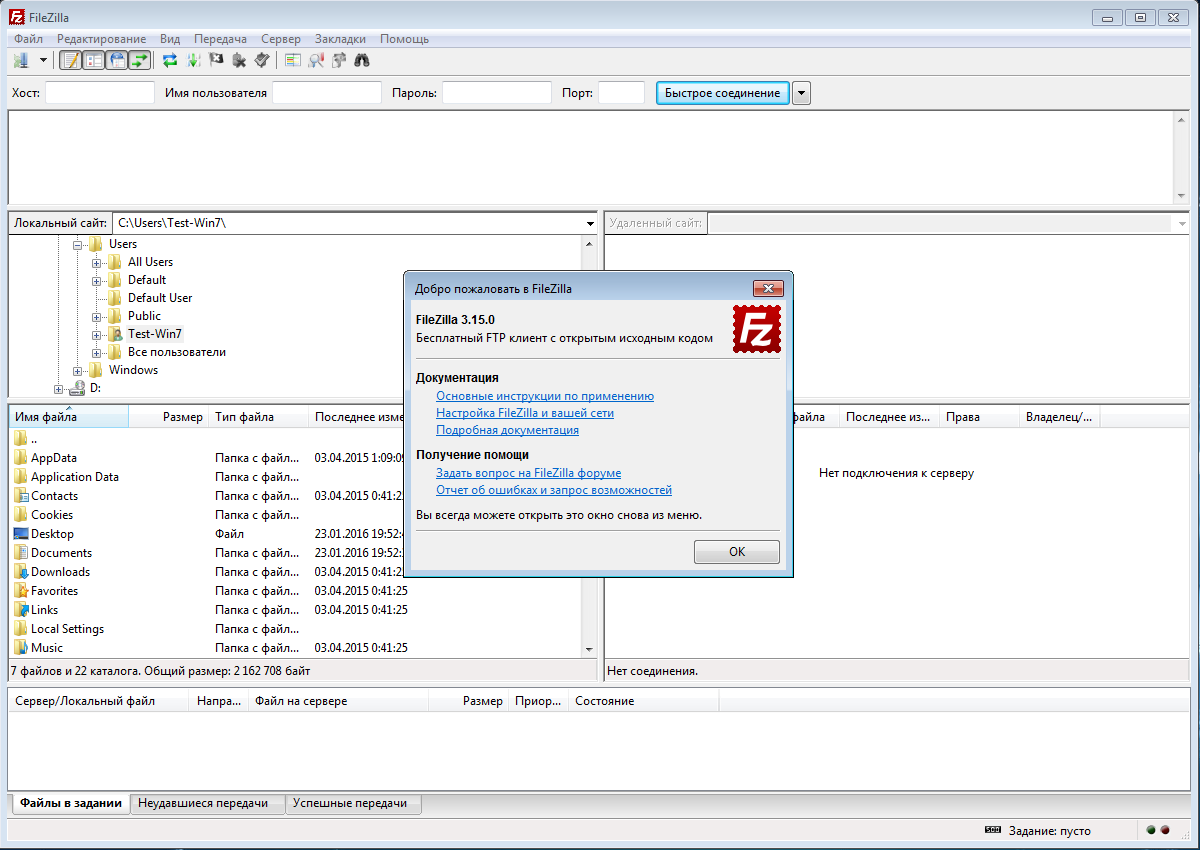Screen dimensions: 1200x850
Task: Open the Вид menu
Action: (x=170, y=39)
